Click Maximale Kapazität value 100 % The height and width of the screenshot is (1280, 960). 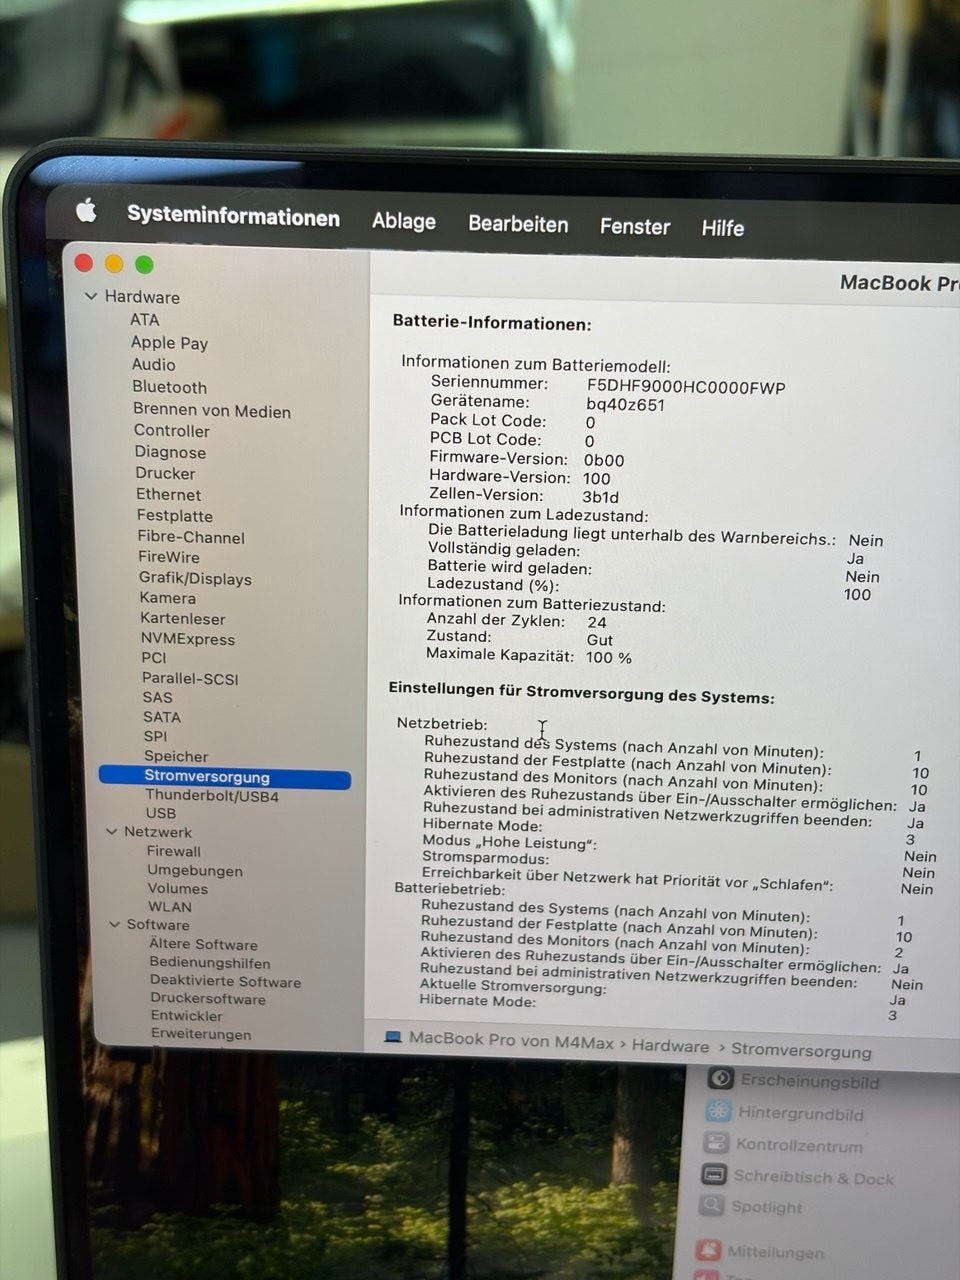(608, 658)
